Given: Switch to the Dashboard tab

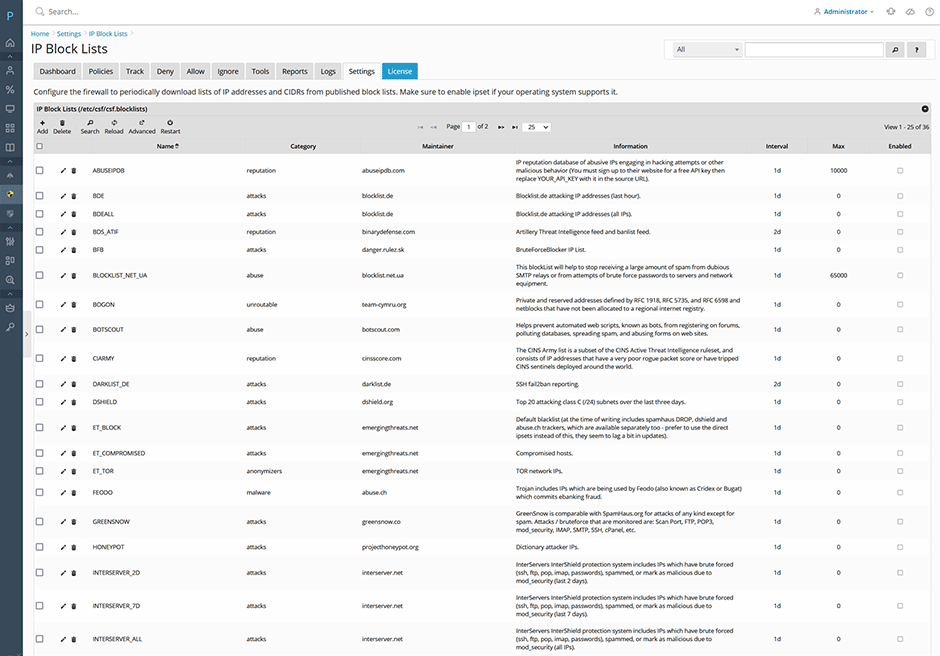Looking at the screenshot, I should pos(57,71).
